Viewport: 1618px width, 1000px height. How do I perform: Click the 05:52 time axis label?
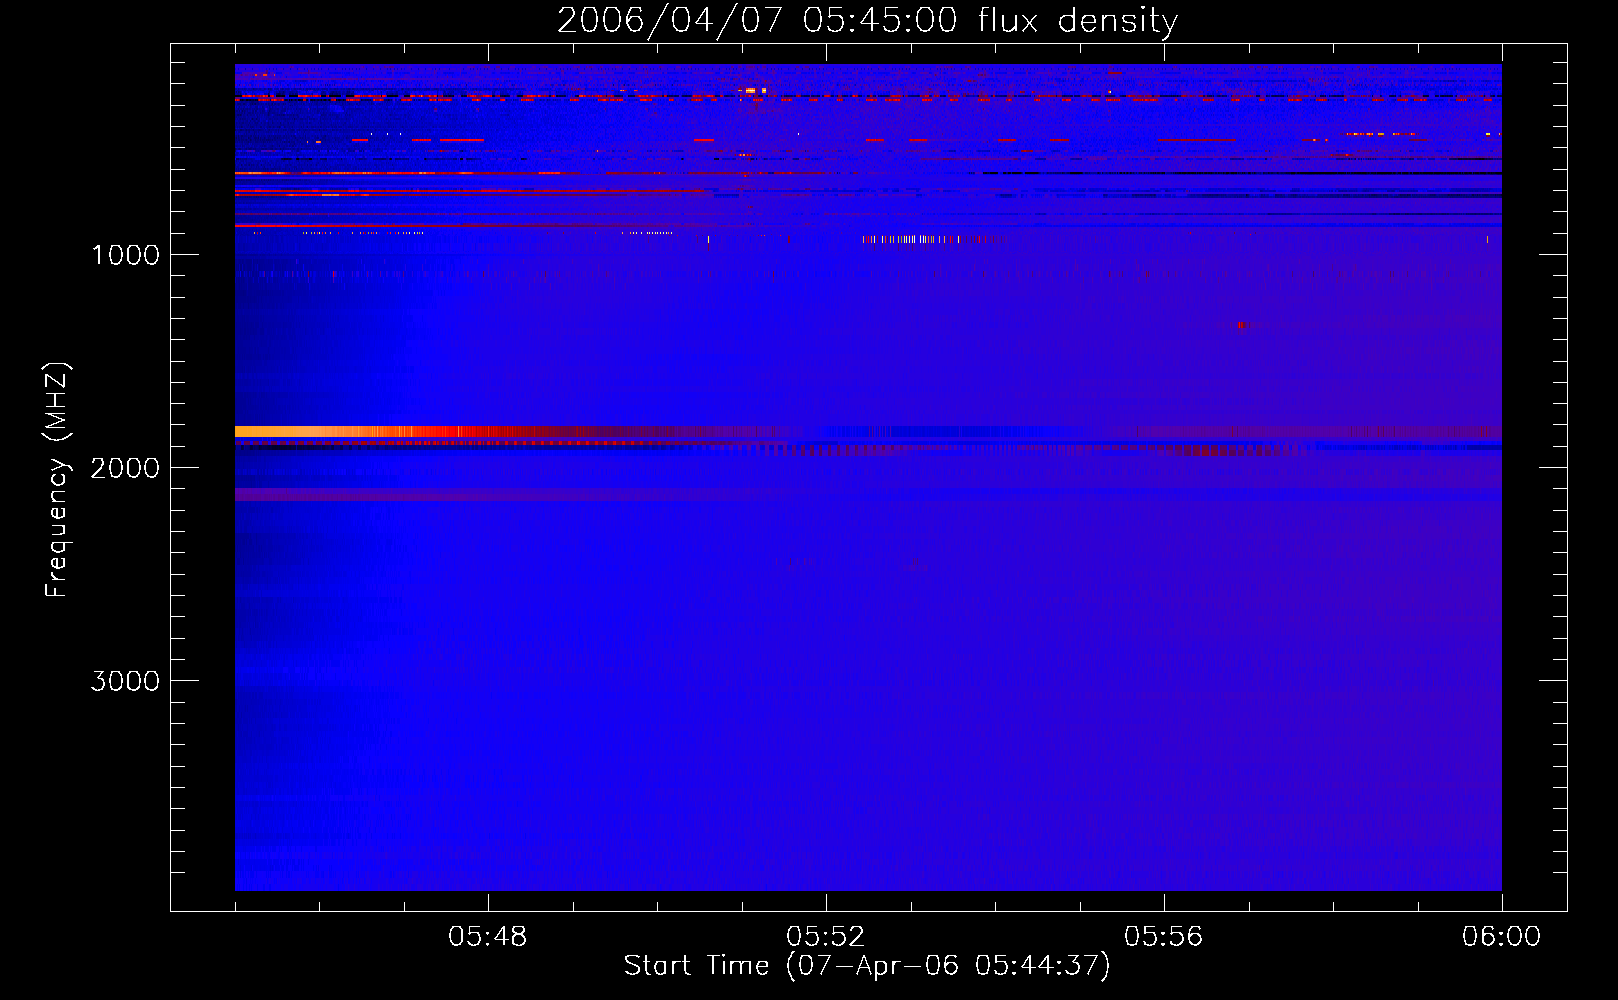point(826,937)
